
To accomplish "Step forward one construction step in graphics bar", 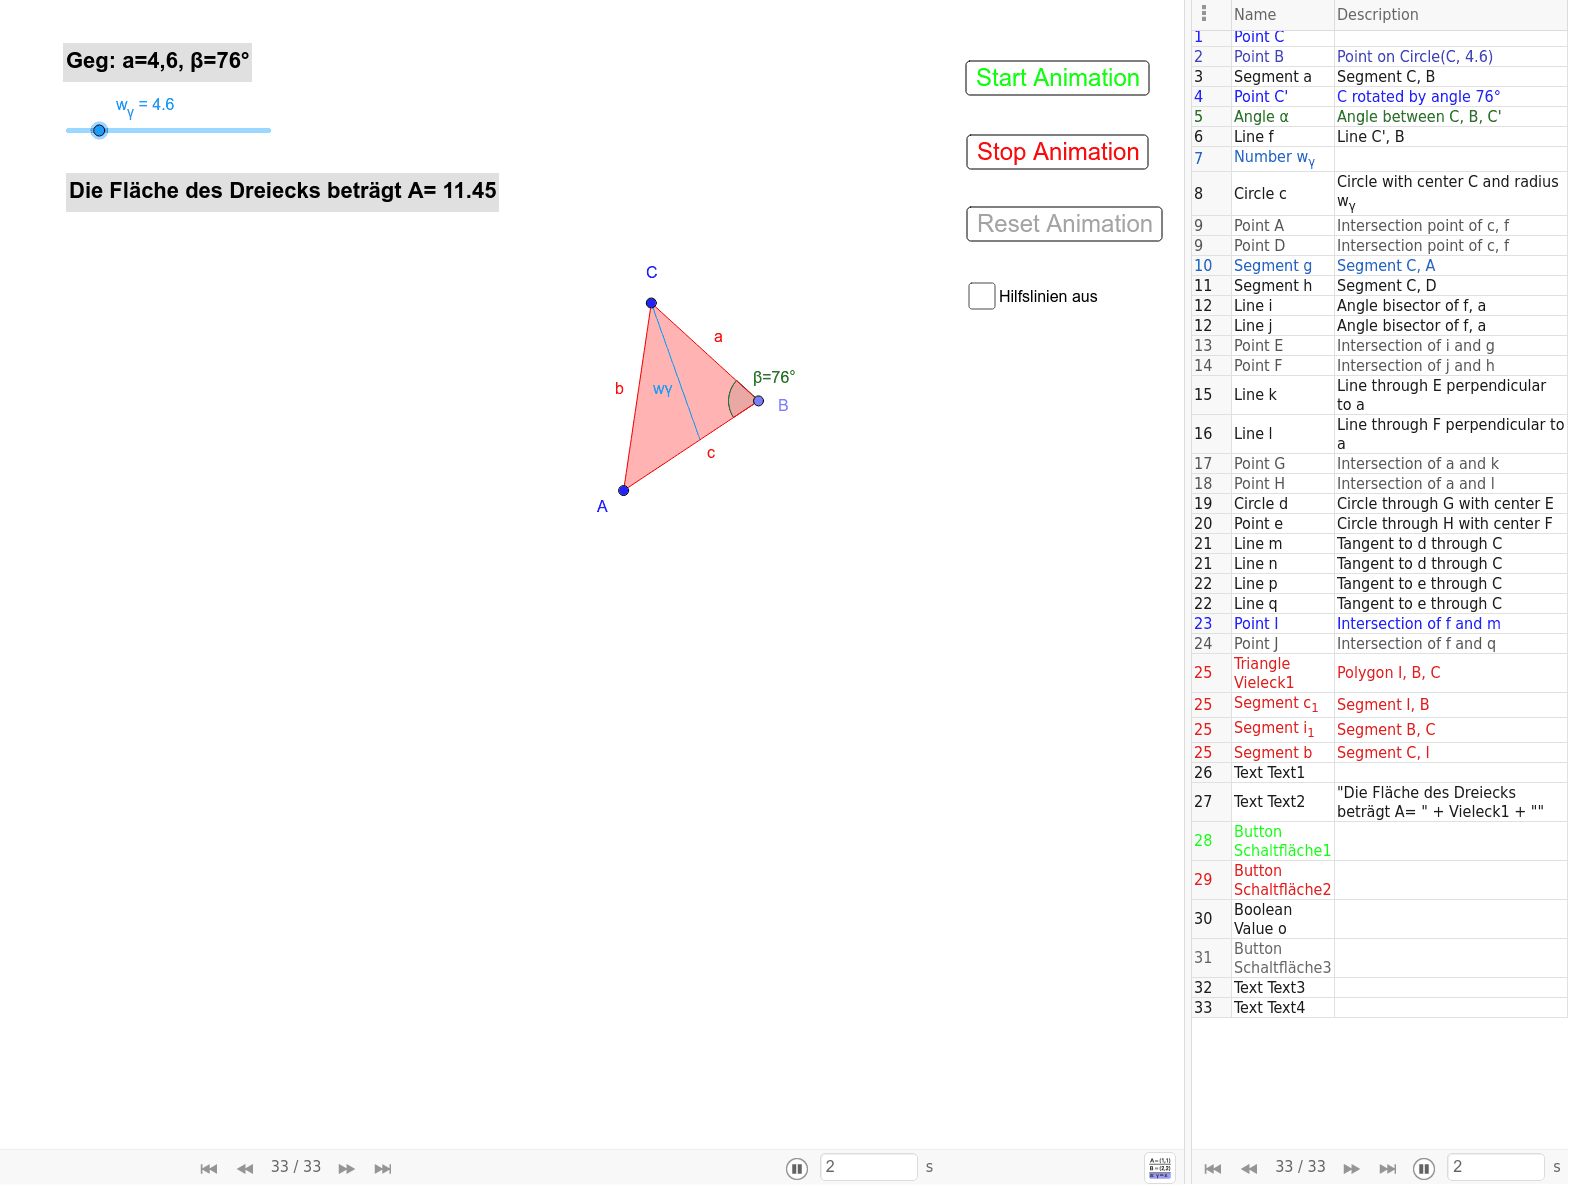I will [x=347, y=1168].
